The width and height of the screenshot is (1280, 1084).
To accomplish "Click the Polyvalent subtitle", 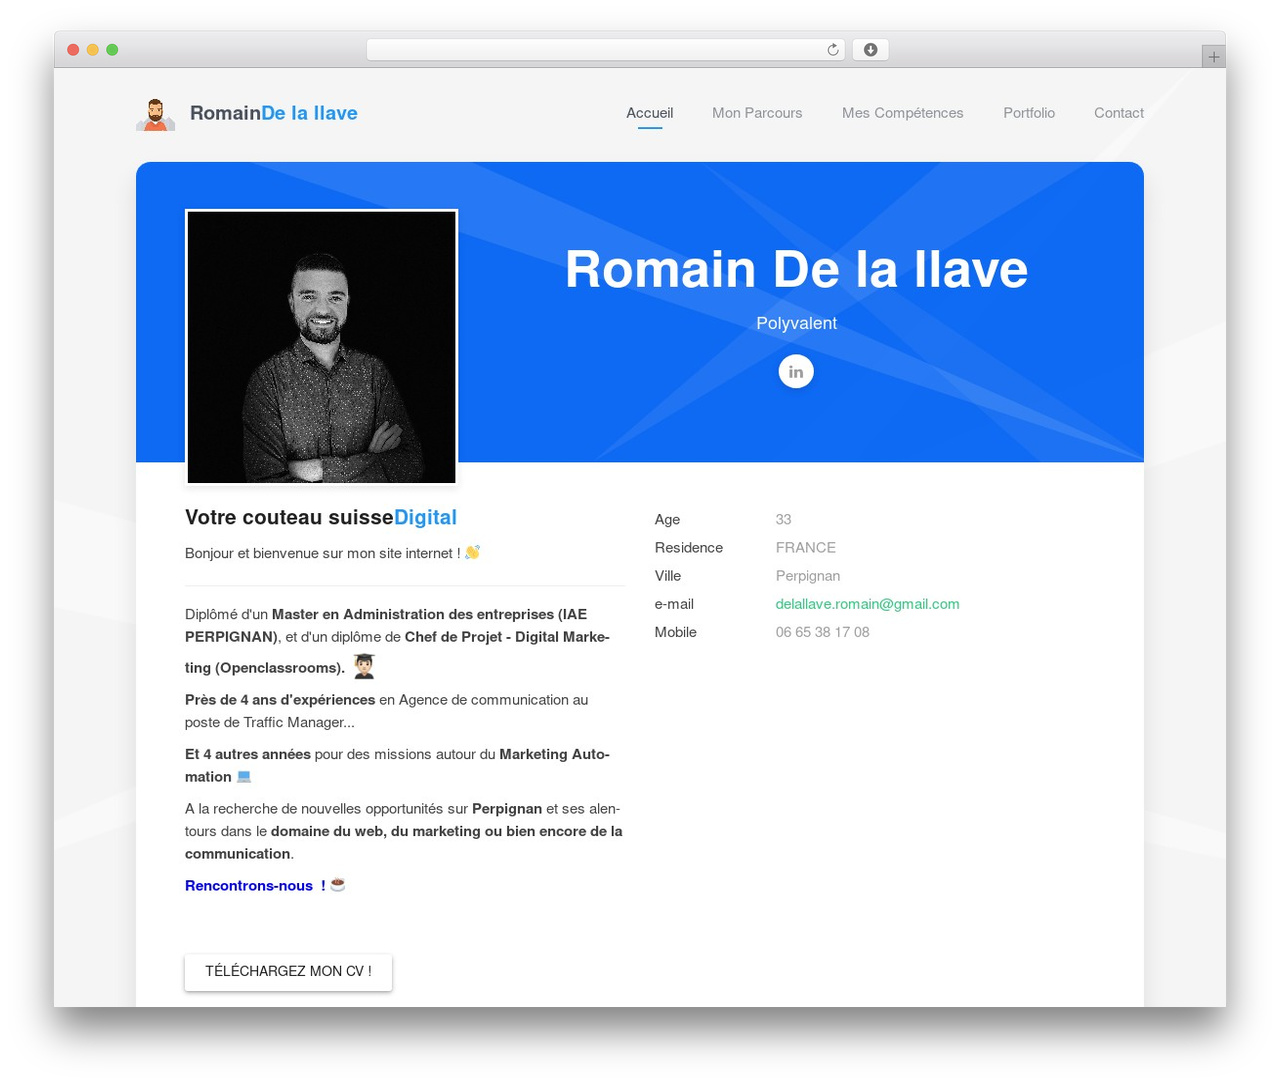I will (x=796, y=323).
